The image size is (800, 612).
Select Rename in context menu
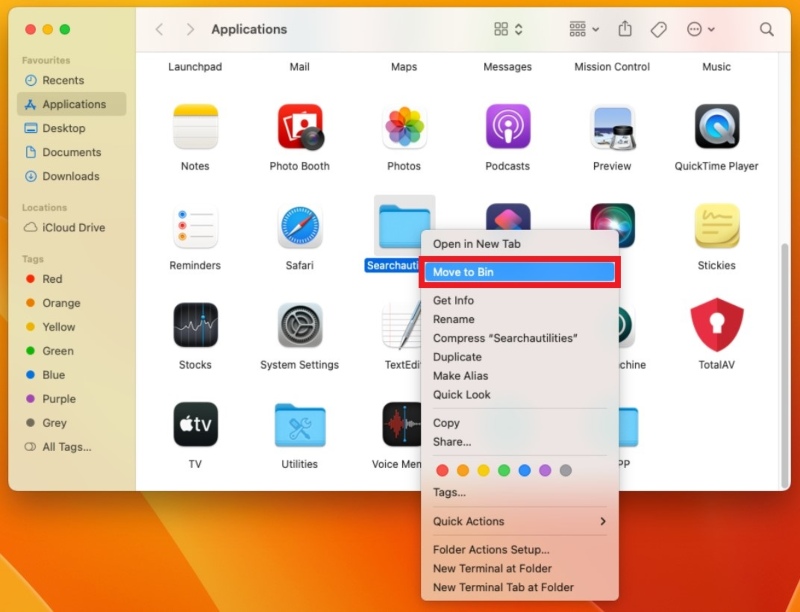519,319
